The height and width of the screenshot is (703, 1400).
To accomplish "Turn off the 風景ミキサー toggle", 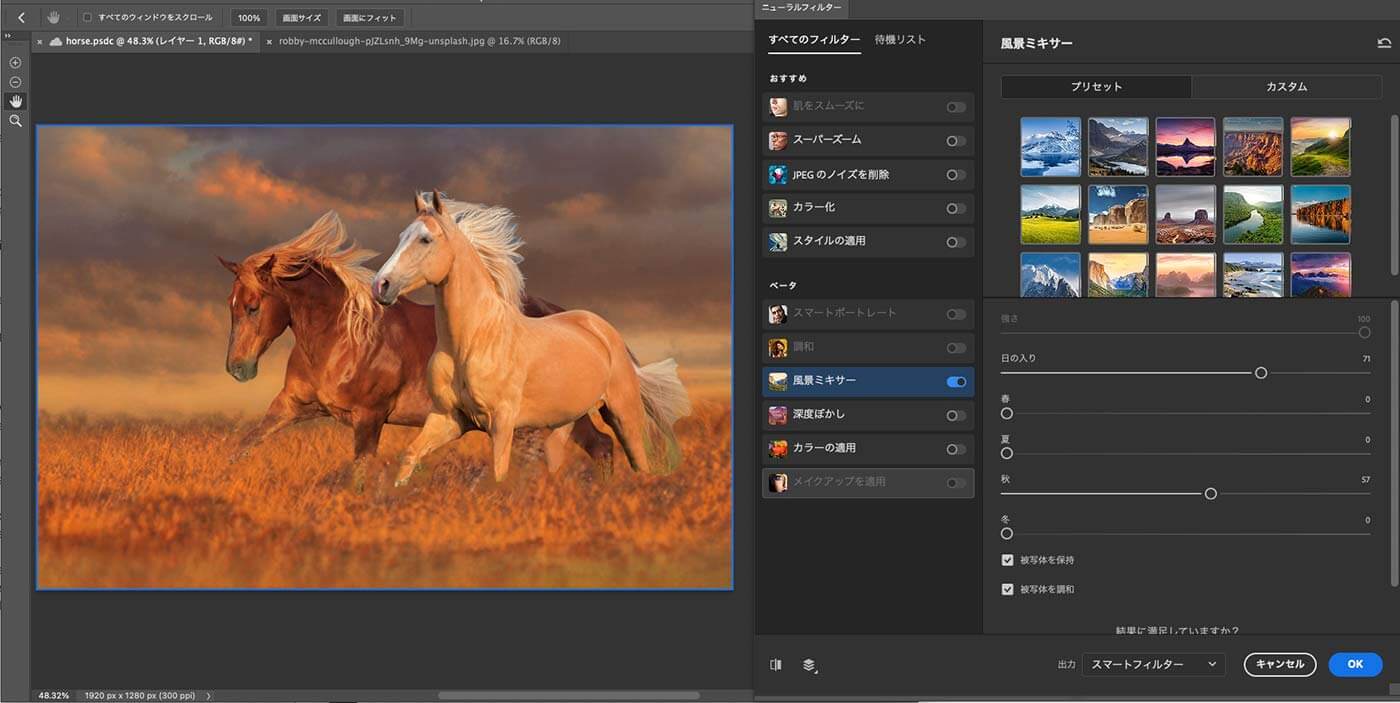I will pos(956,381).
